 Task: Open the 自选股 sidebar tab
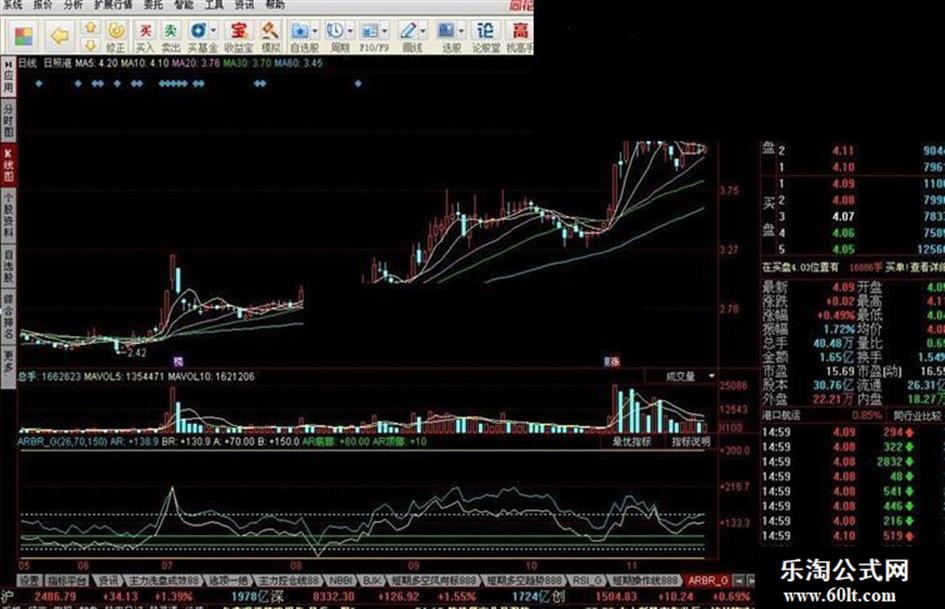click(x=8, y=266)
